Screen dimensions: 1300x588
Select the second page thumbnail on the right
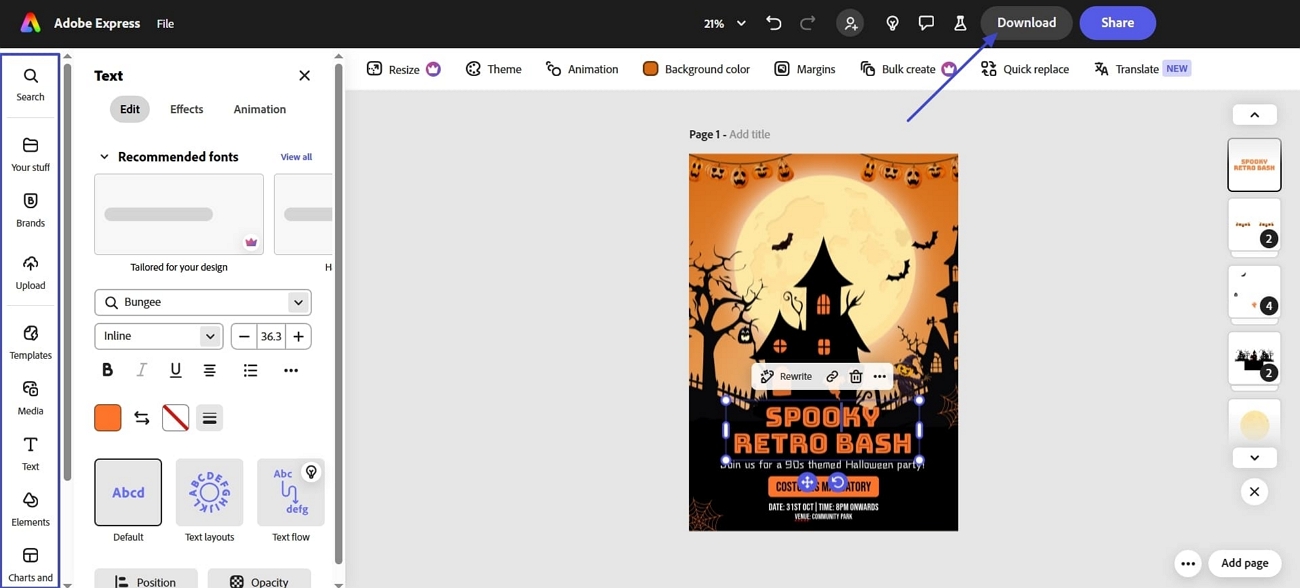pos(1254,225)
